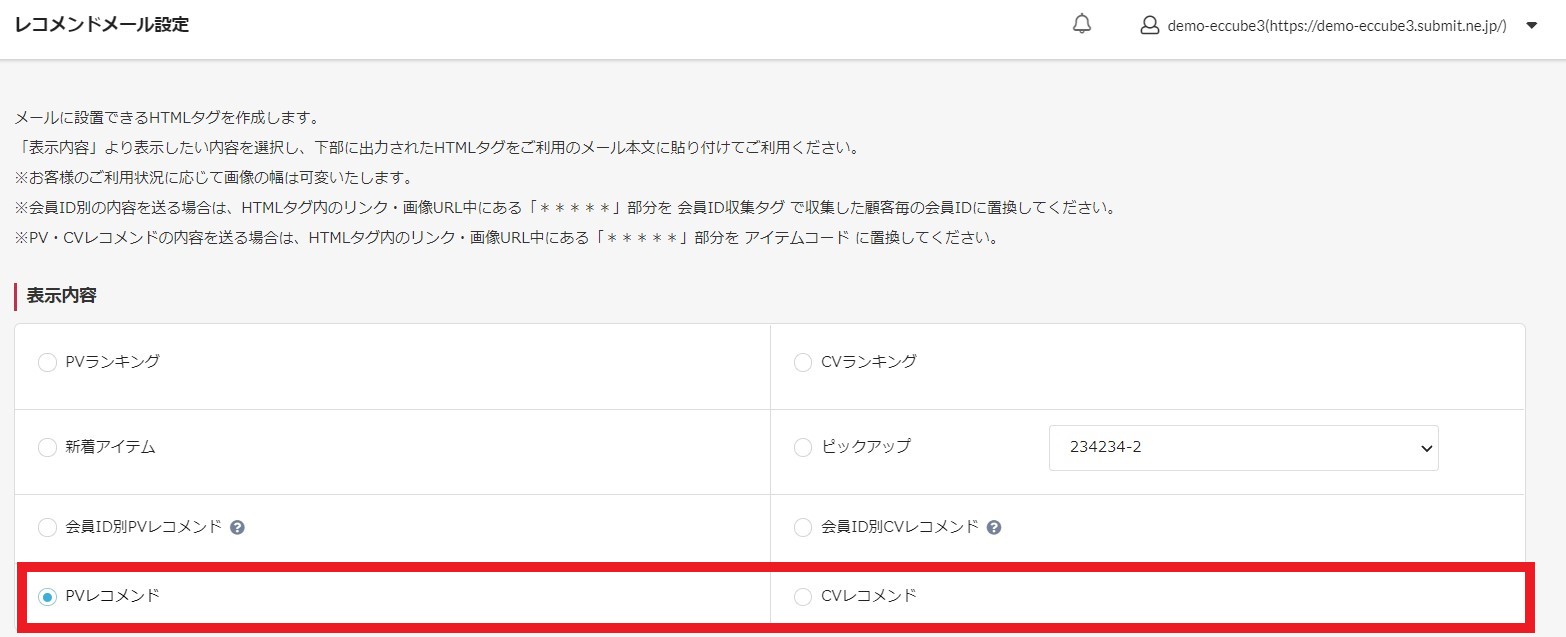This screenshot has width=1566, height=637.
Task: Click the アイテムコード text in notes
Action: [x=798, y=239]
